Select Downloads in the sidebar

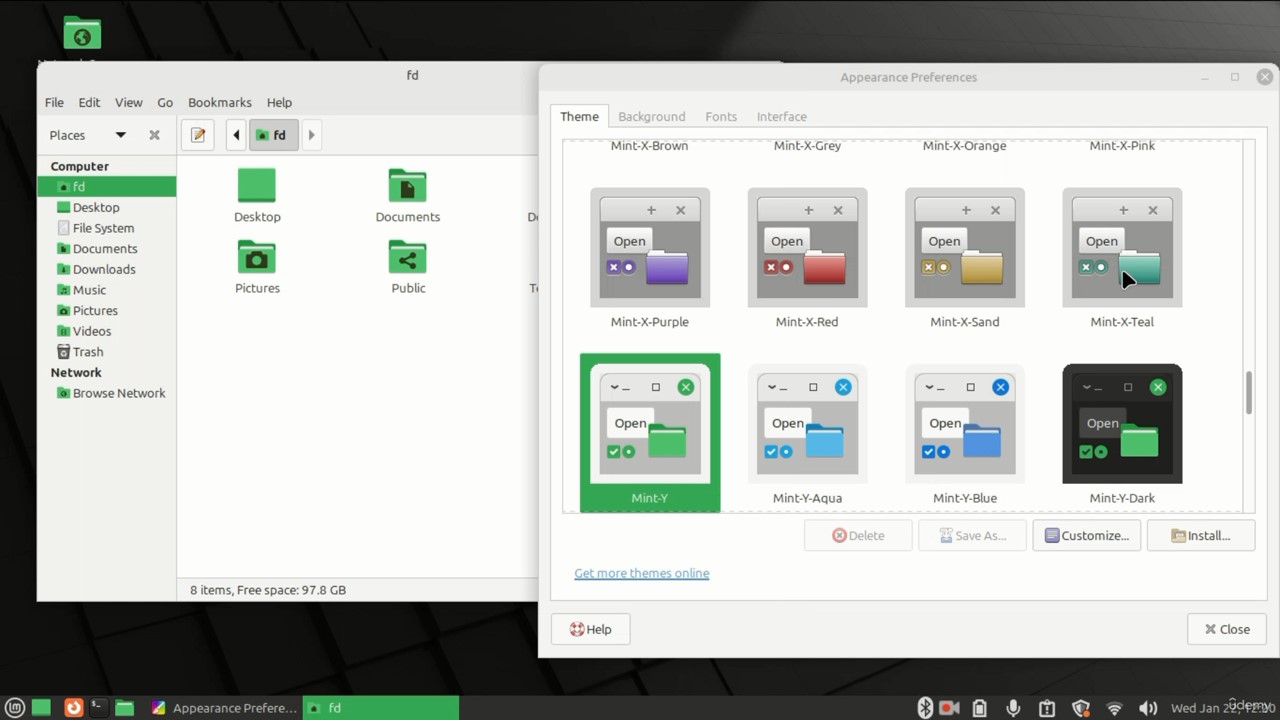click(x=107, y=269)
